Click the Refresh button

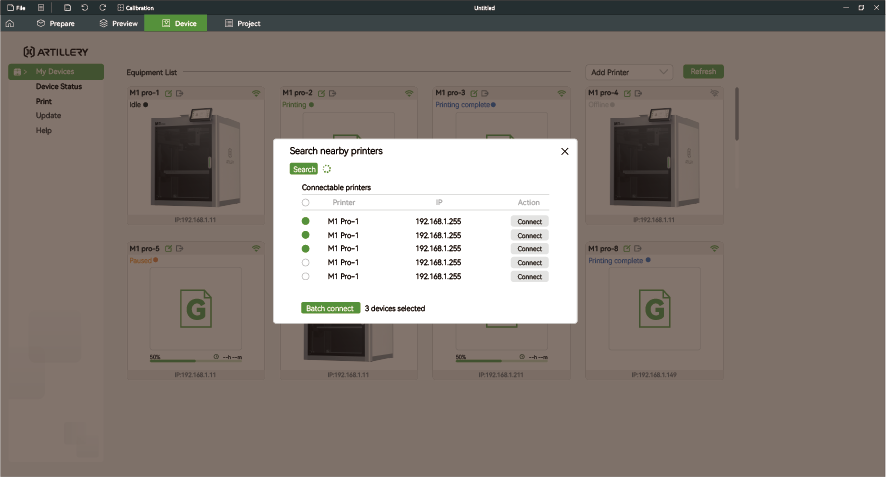703,72
